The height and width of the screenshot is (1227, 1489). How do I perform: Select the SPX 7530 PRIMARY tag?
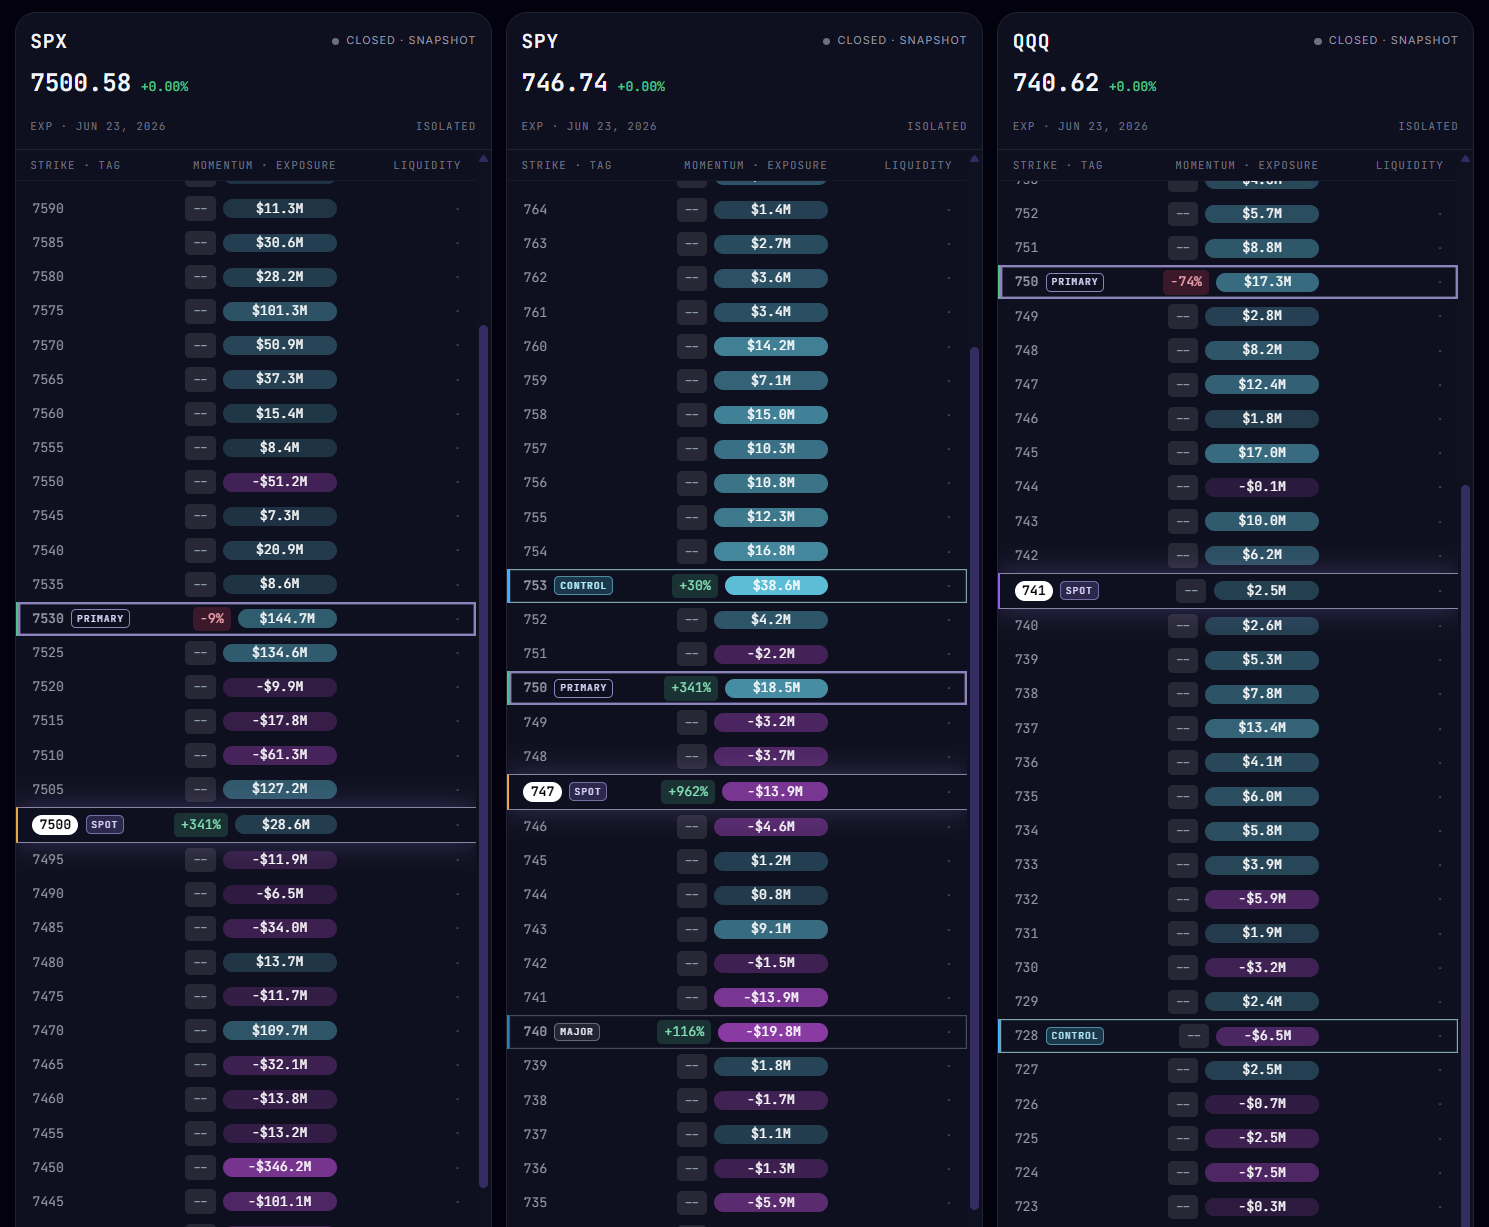(x=101, y=619)
